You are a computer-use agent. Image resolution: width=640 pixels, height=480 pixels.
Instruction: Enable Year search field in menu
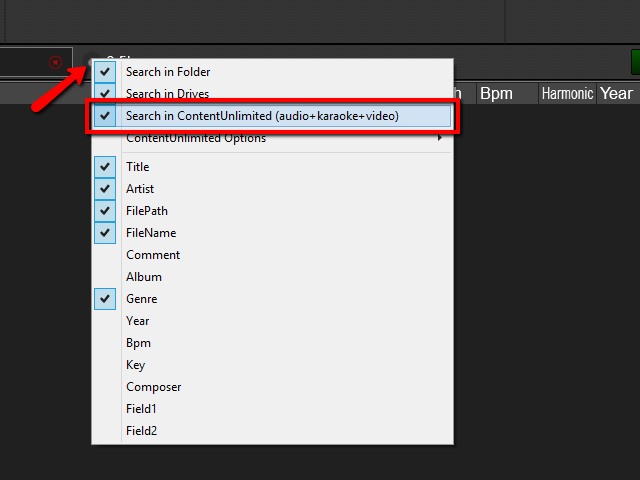click(x=272, y=321)
